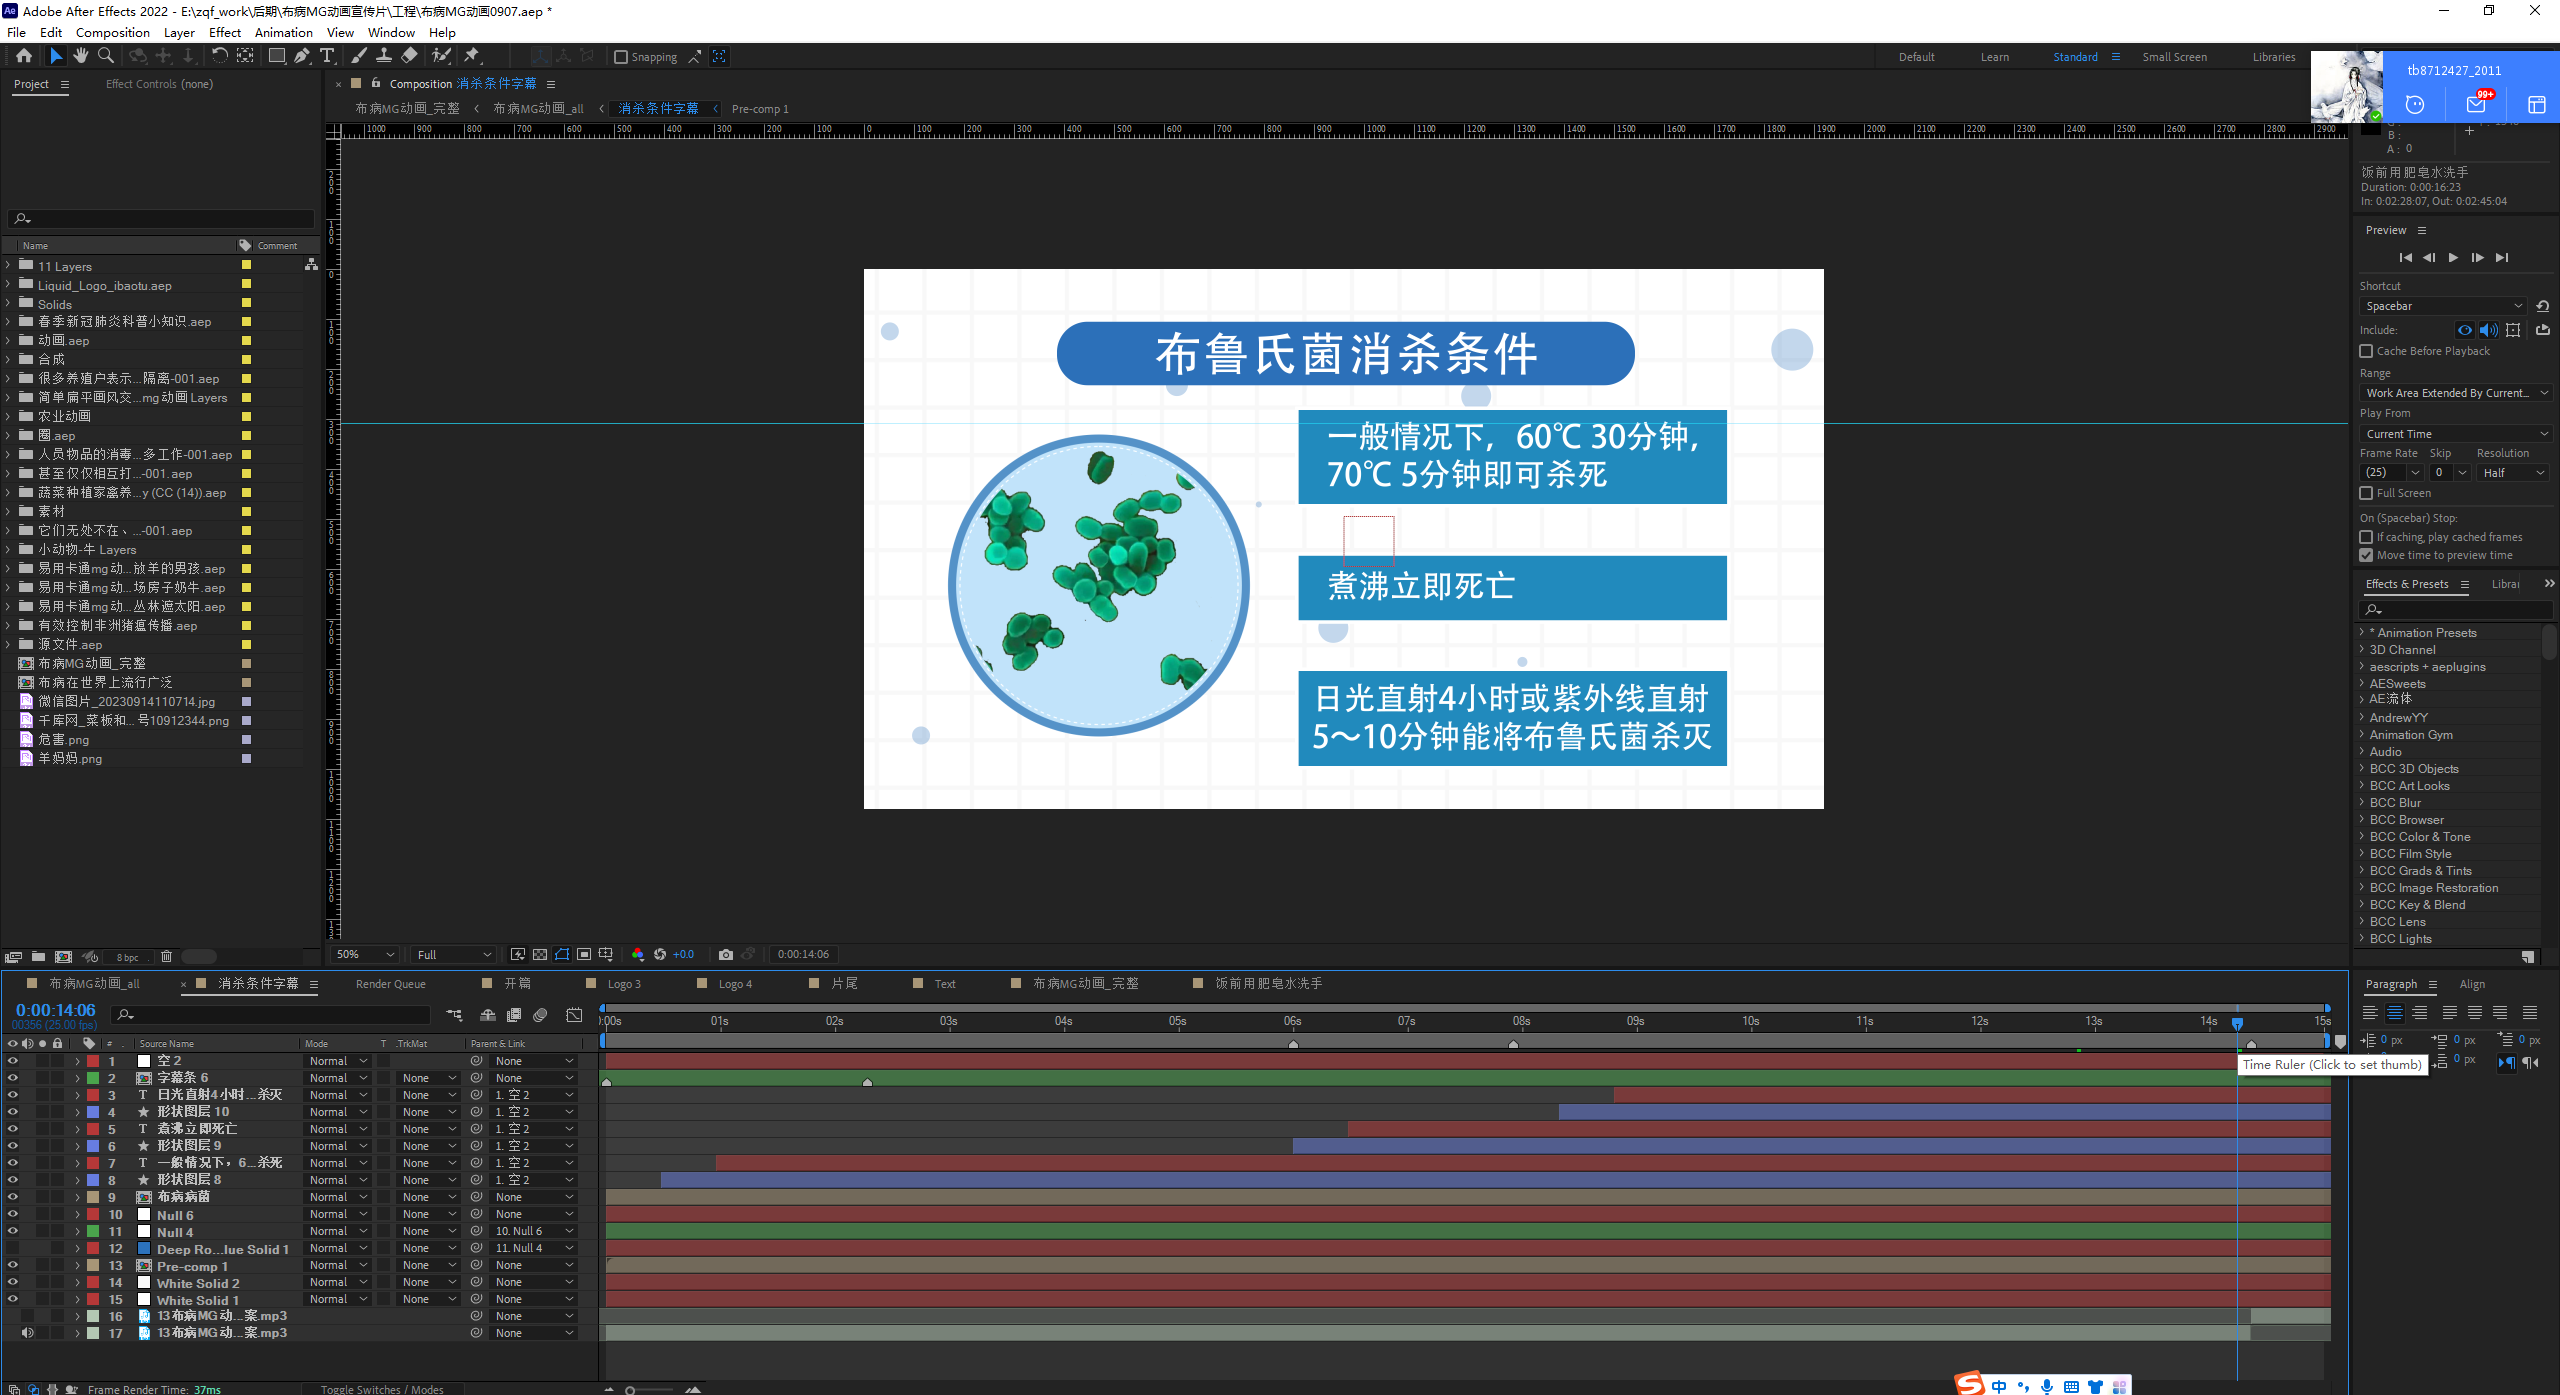The width and height of the screenshot is (2560, 1395).
Task: Select the Roto Brush tool
Action: (x=441, y=56)
